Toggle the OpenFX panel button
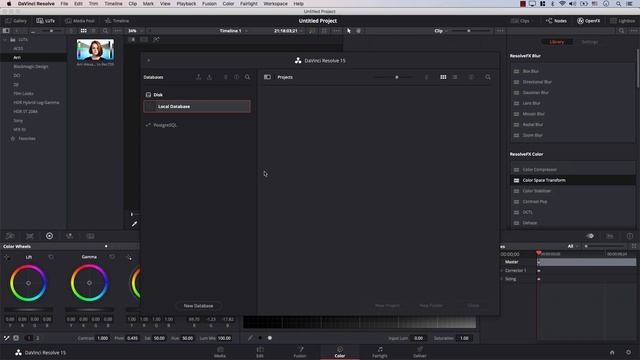640x360 pixels. 589,21
